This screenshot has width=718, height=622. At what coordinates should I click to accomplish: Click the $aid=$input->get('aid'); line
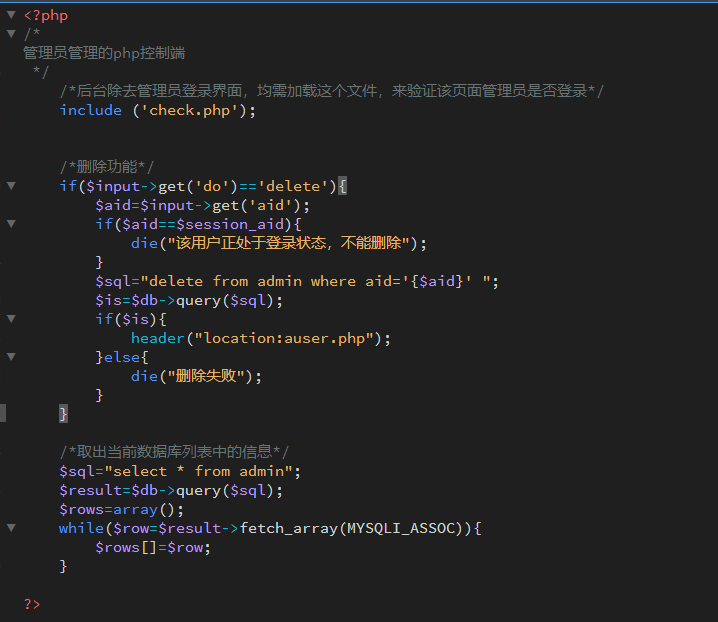pos(202,205)
